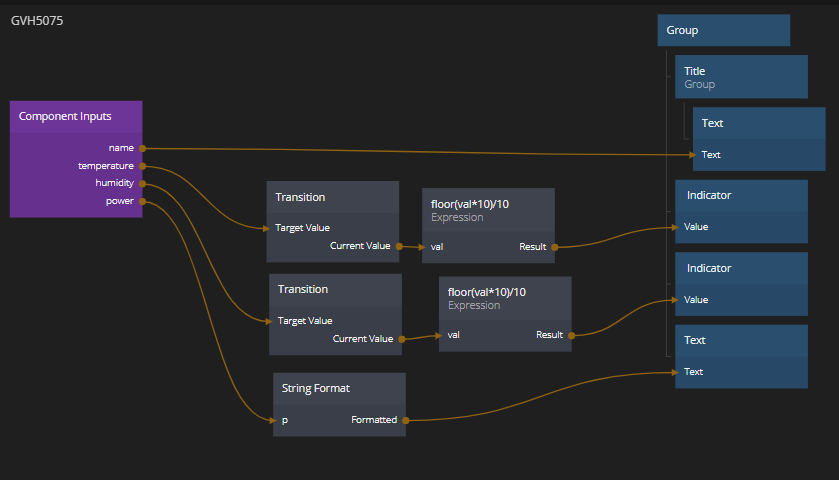Click the humidity output port dot
The width and height of the screenshot is (839, 480).
[143, 184]
